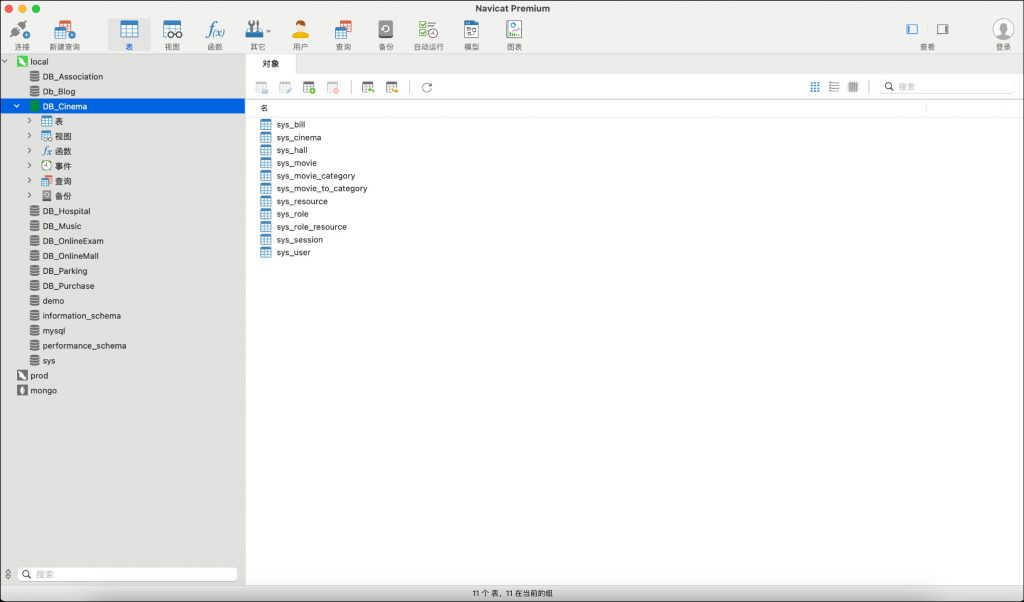The image size is (1024, 602).
Task: Click the sidebar search field at the bottom
Action: pyautogui.click(x=132, y=574)
